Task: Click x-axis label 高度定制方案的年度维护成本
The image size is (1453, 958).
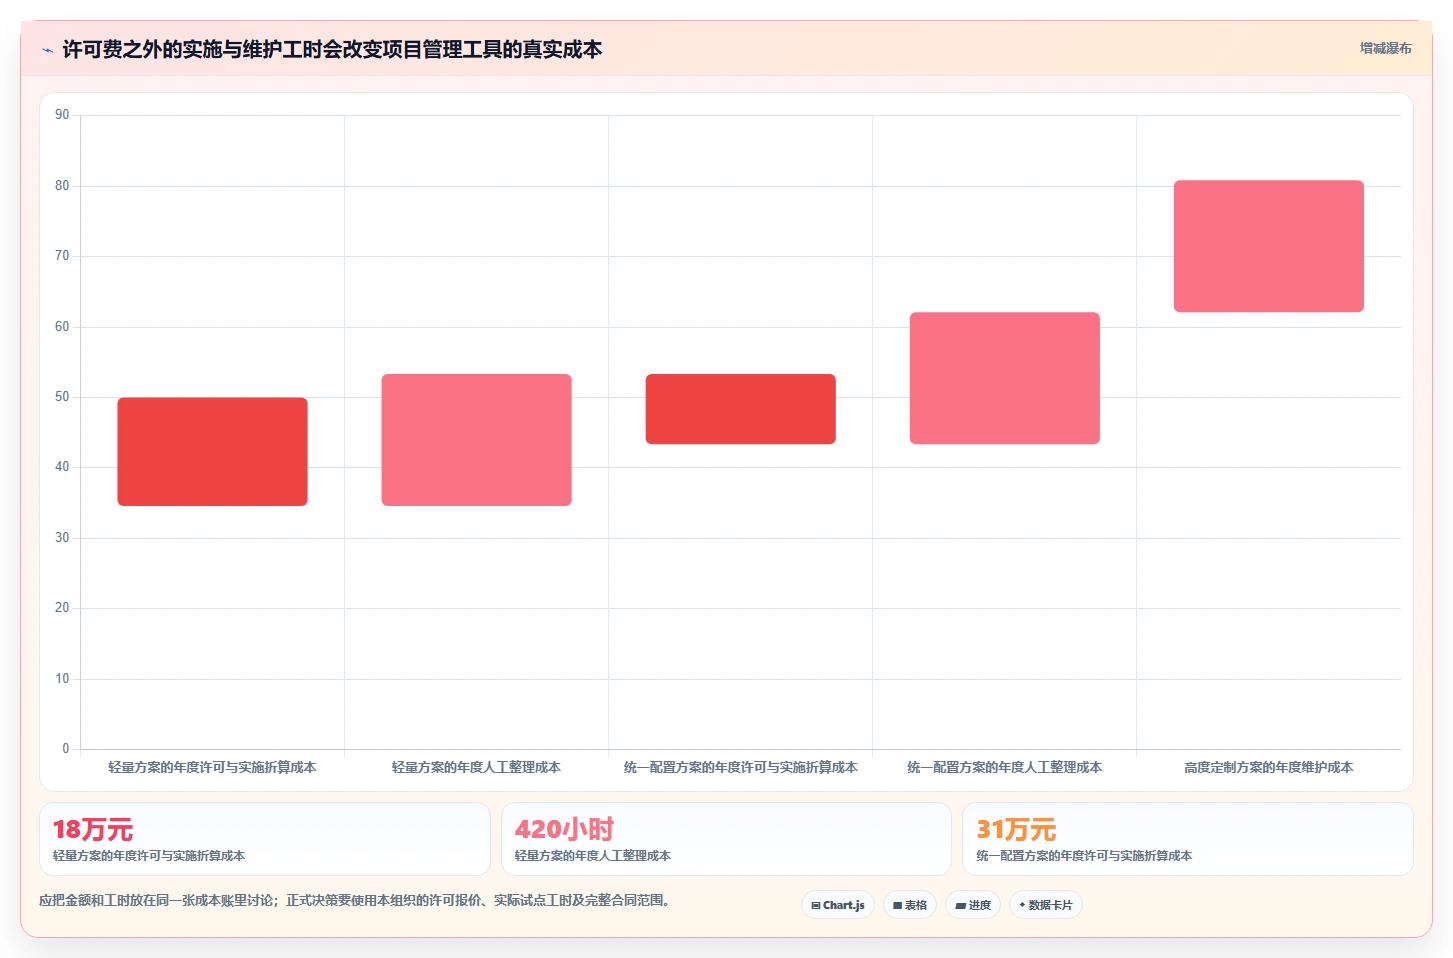Action: click(x=1268, y=767)
